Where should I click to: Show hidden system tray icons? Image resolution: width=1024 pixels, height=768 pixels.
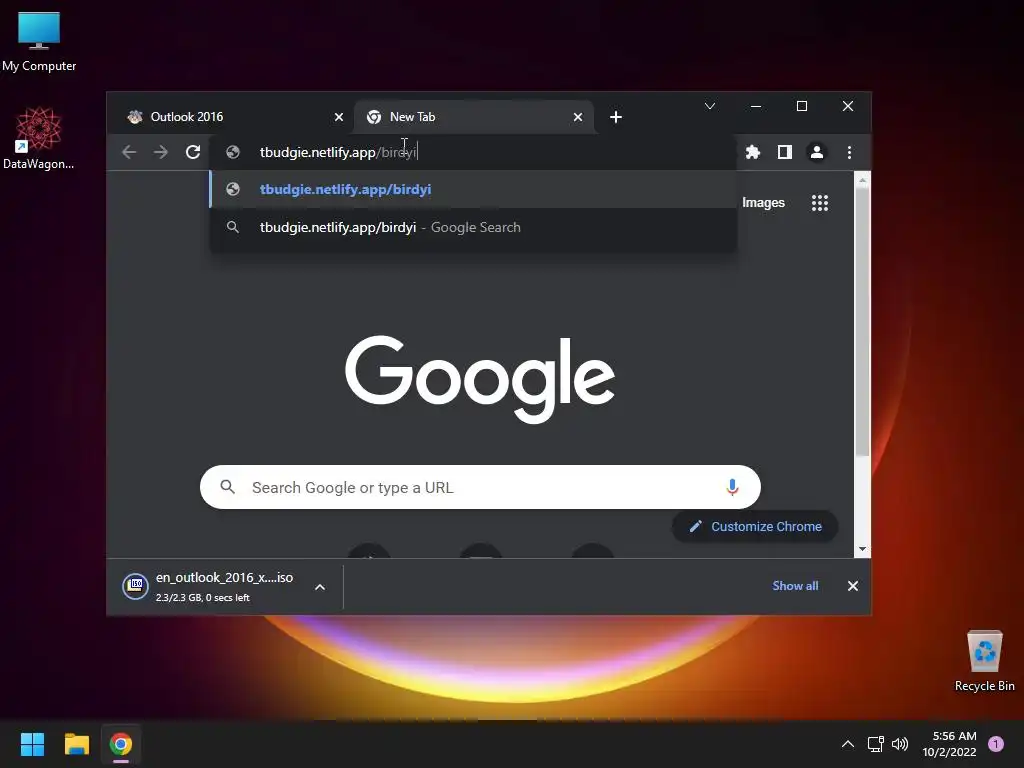coord(848,744)
